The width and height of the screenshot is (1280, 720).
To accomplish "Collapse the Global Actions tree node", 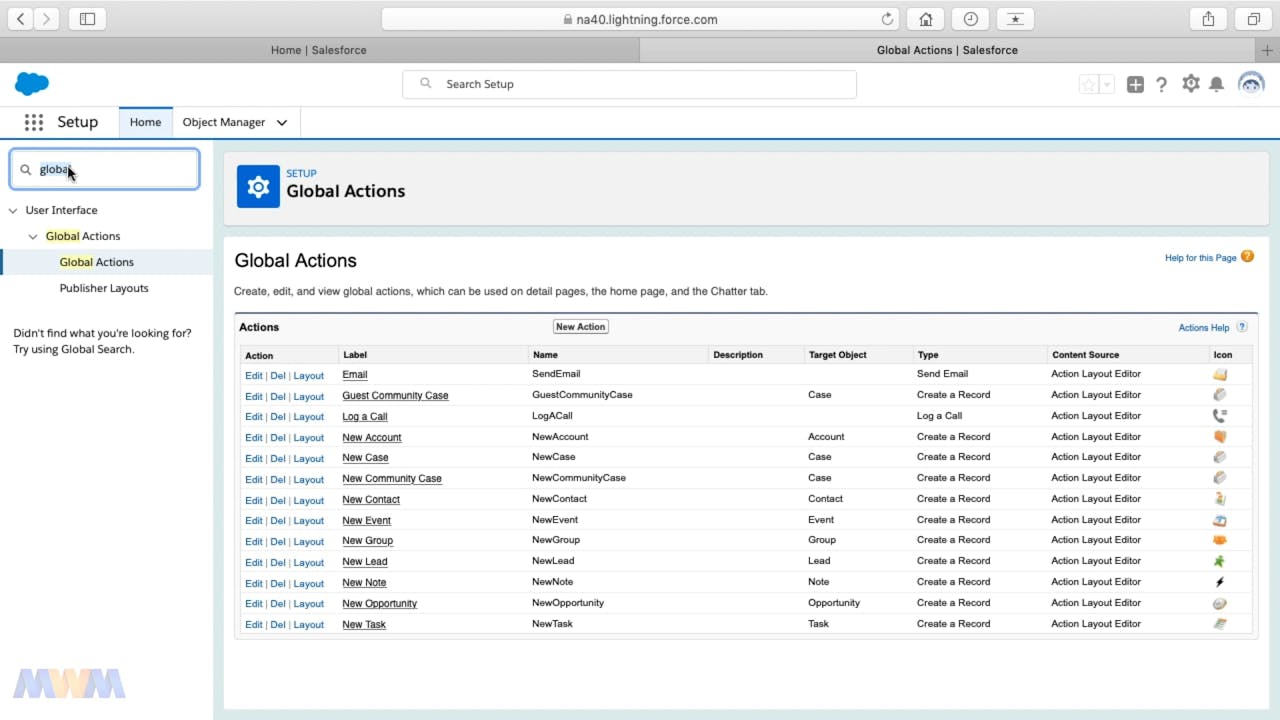I will coord(33,237).
